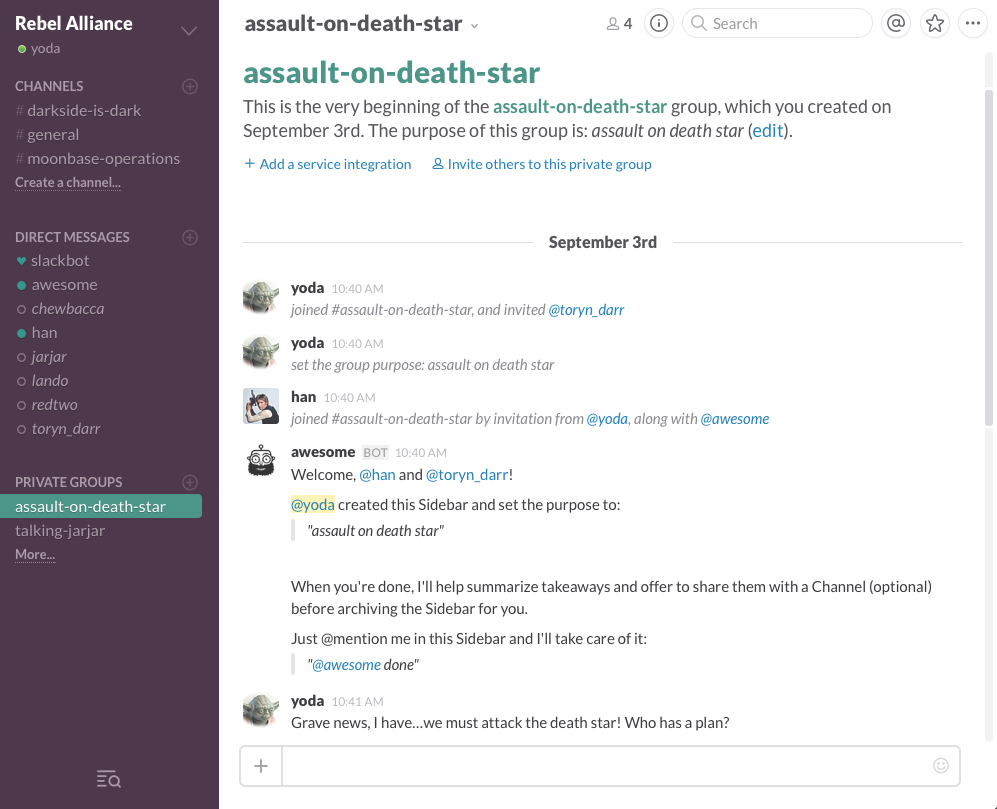The height and width of the screenshot is (809, 997).
Task: Start a new direct message plus icon
Action: tap(189, 237)
